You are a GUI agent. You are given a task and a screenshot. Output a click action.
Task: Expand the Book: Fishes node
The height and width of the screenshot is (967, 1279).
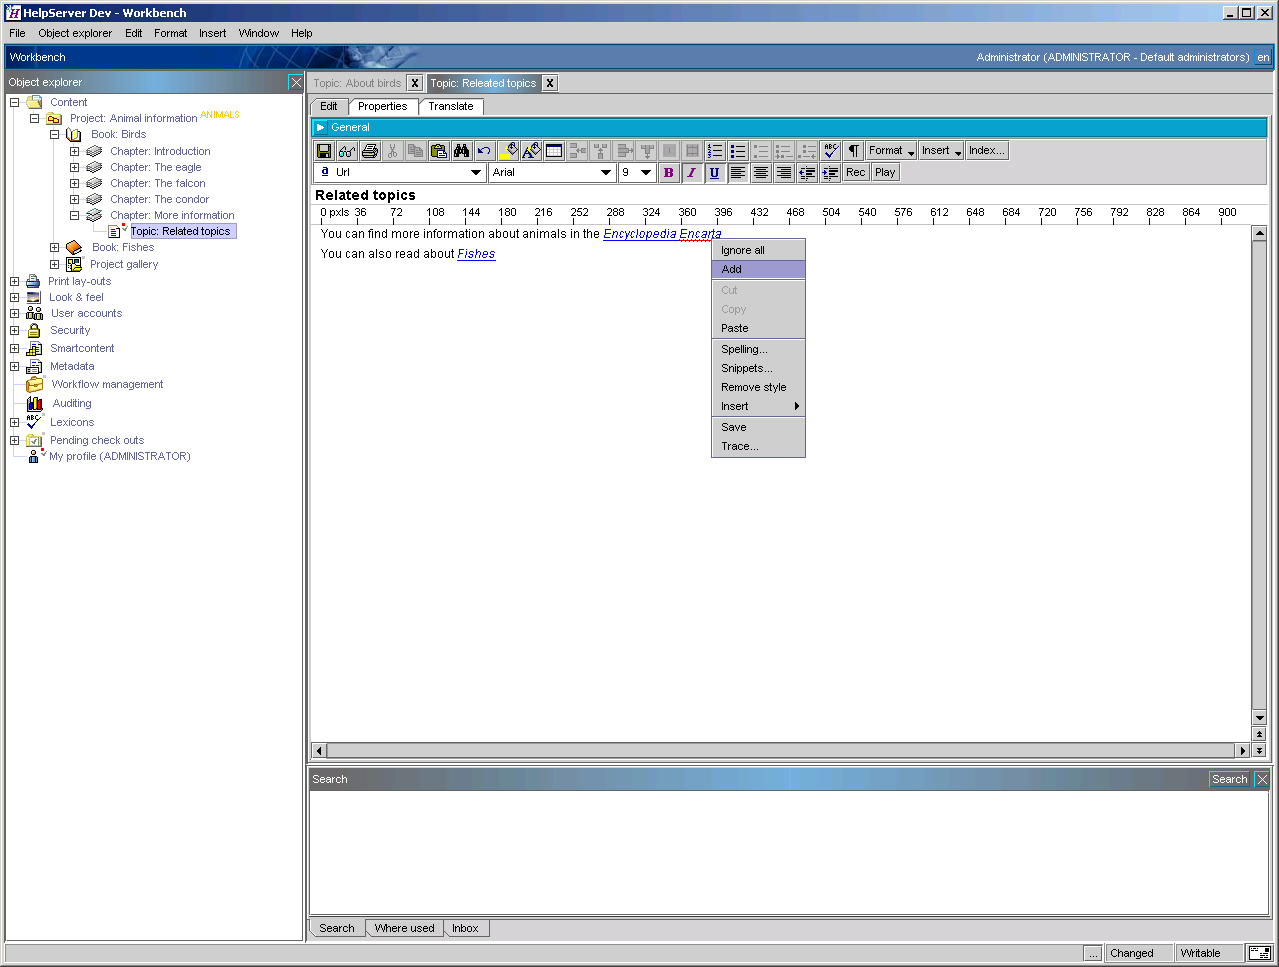tap(54, 247)
